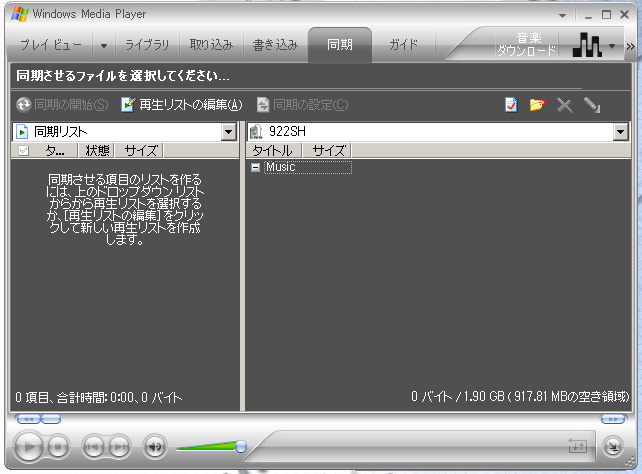
Task: Click the Stop button
Action: [x=58, y=447]
